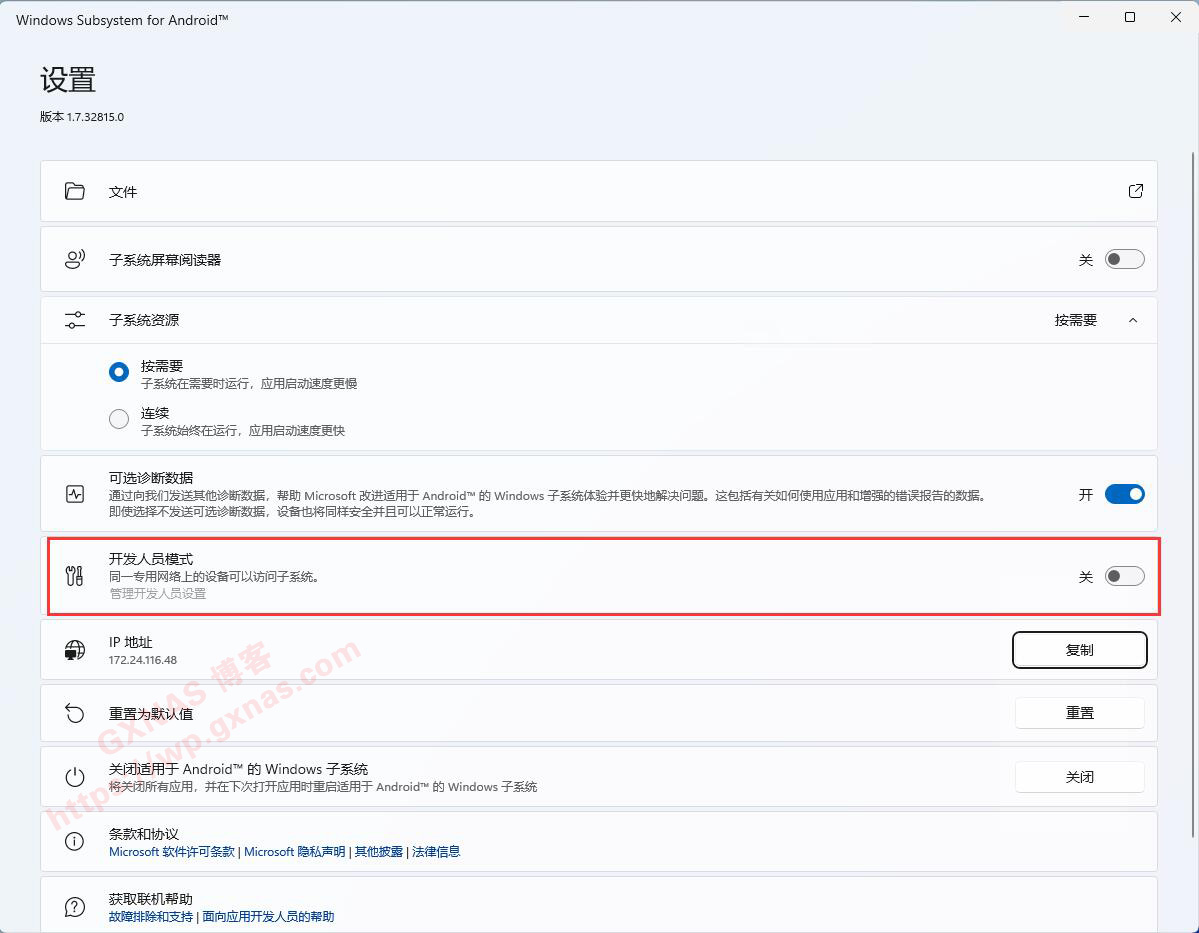Click the globe icon beside IP 地址
1199x933 pixels.
[75, 650]
